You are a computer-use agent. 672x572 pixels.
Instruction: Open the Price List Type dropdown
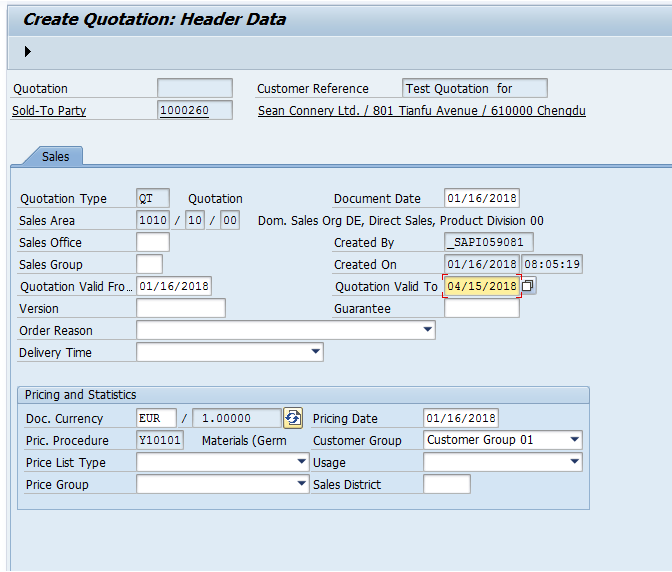[x=301, y=462]
